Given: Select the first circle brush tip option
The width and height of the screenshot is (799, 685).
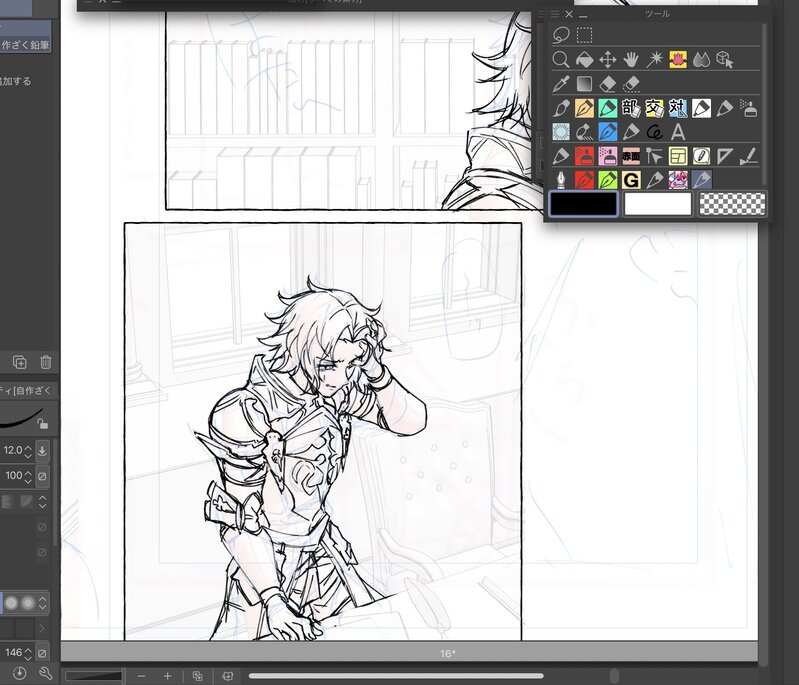Looking at the screenshot, I should click(x=11, y=603).
